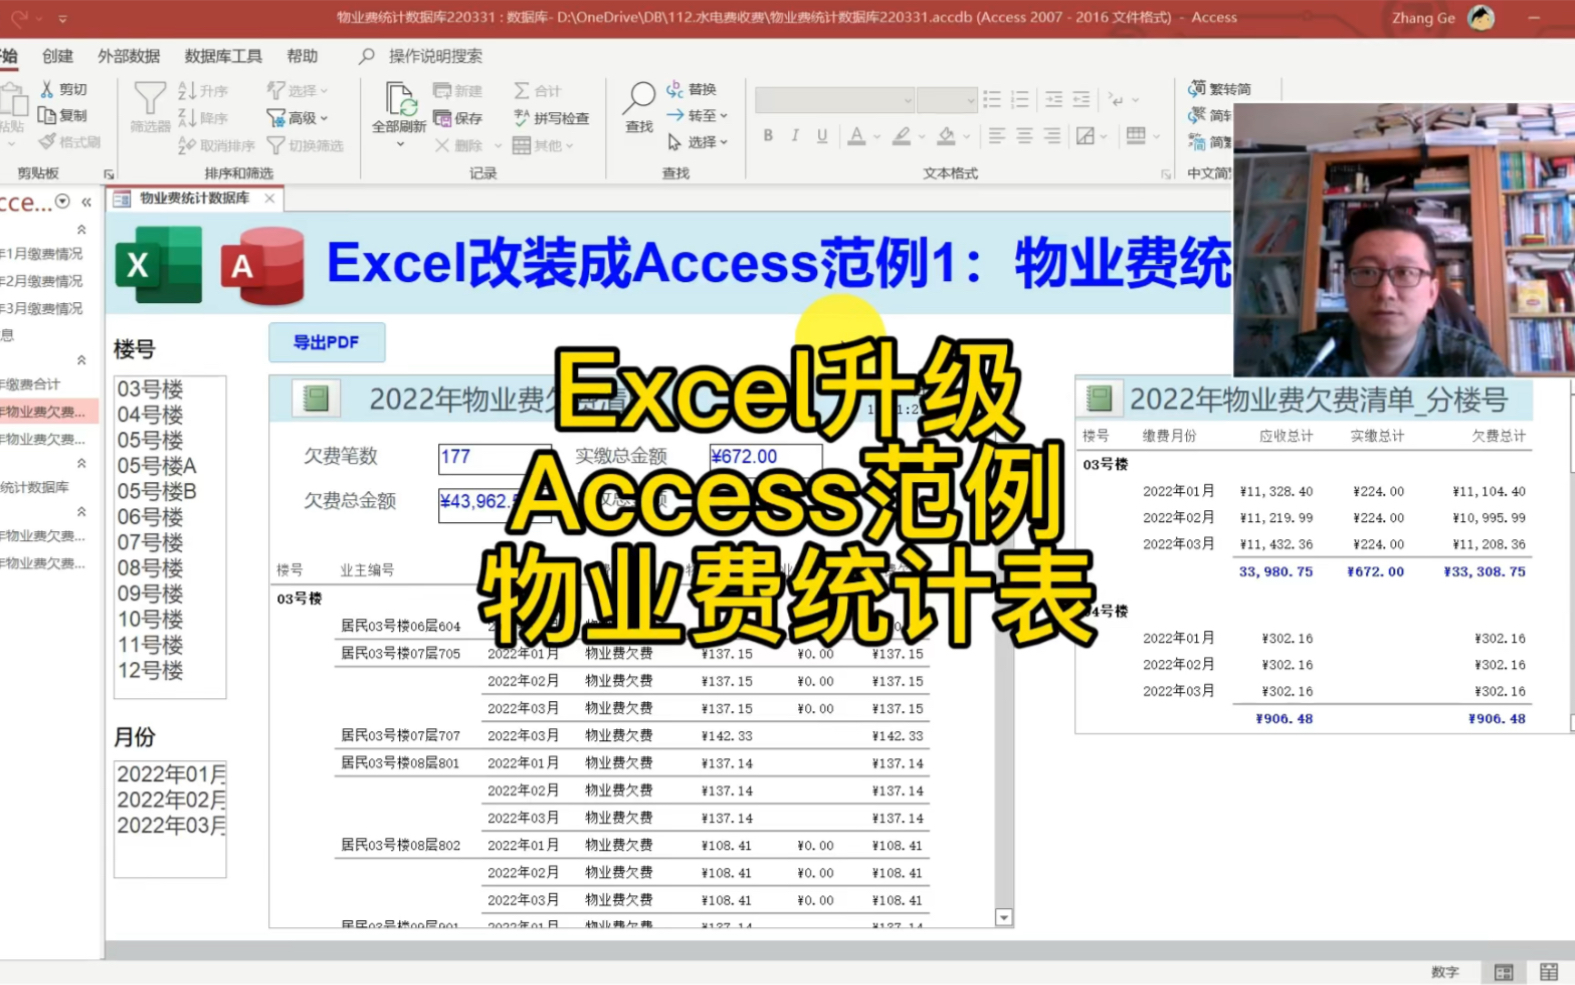Open the Select (选择) cursor dropdown in Find group
Image resolution: width=1575 pixels, height=985 pixels.
click(697, 142)
